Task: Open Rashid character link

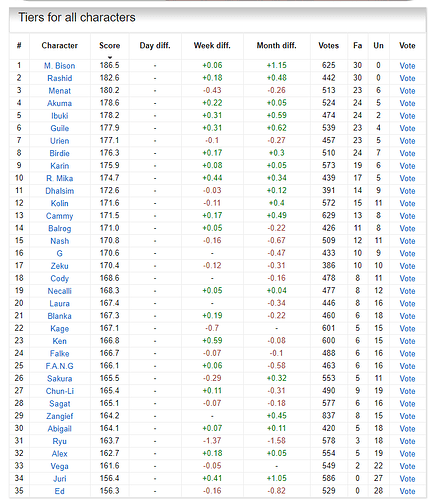Action: click(x=60, y=78)
